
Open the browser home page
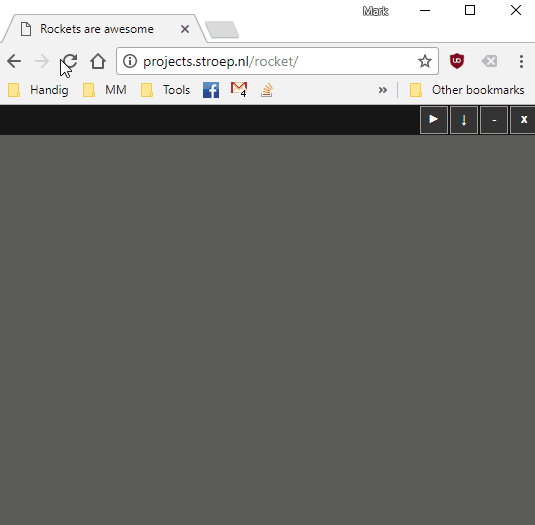98,61
